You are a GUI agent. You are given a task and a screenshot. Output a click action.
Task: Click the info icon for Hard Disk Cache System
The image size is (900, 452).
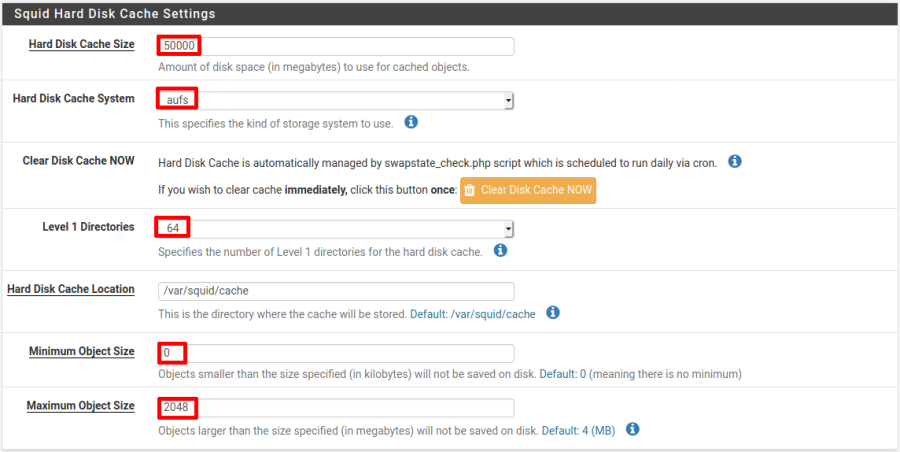coord(411,122)
